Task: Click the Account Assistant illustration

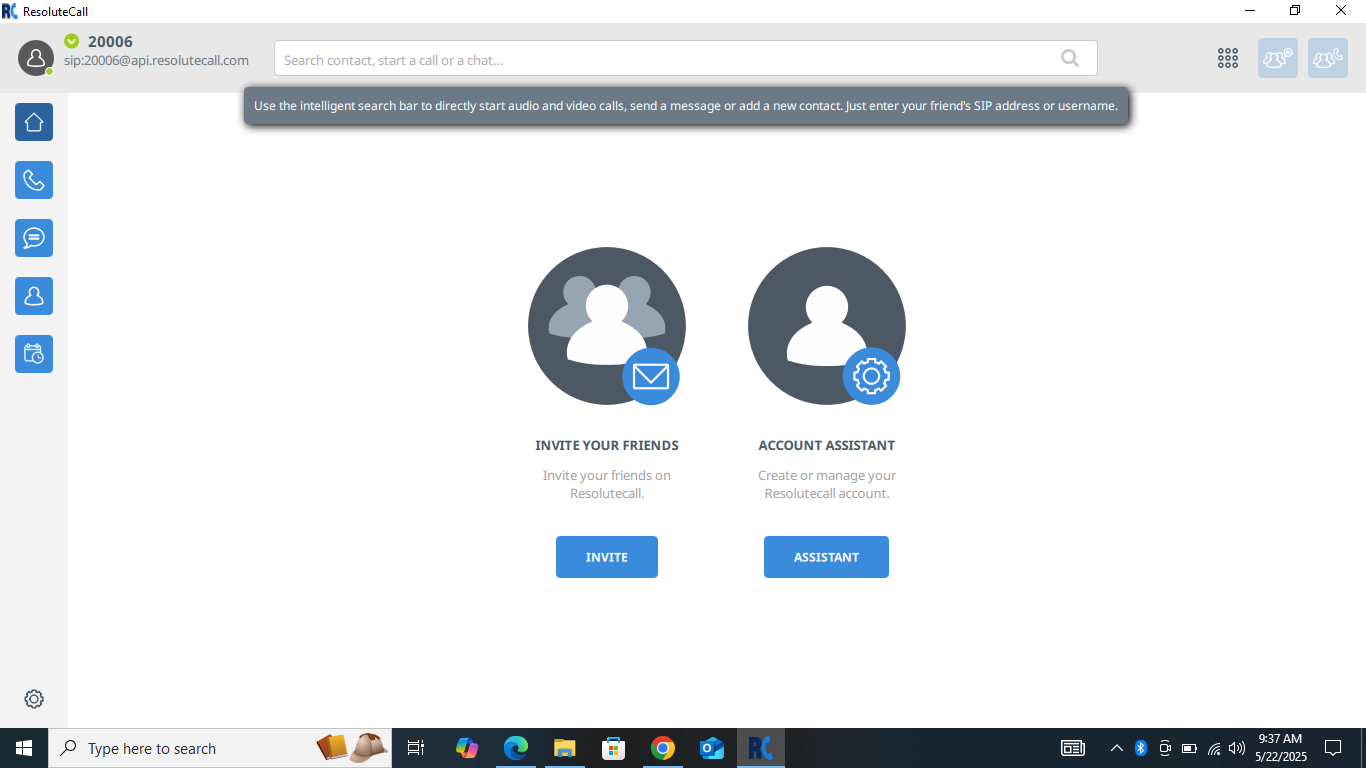Action: (x=826, y=326)
